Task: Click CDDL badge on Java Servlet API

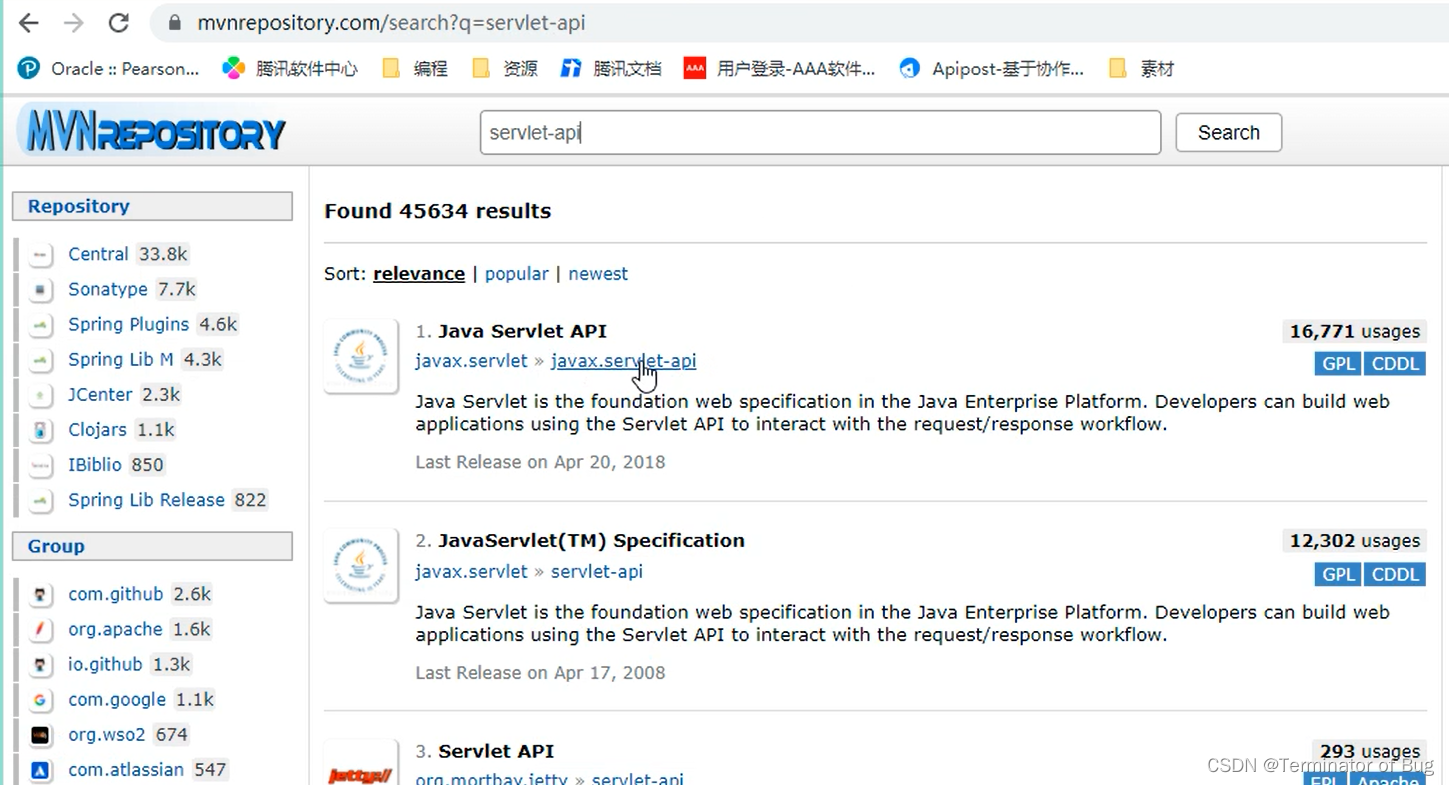Action: (x=1395, y=364)
